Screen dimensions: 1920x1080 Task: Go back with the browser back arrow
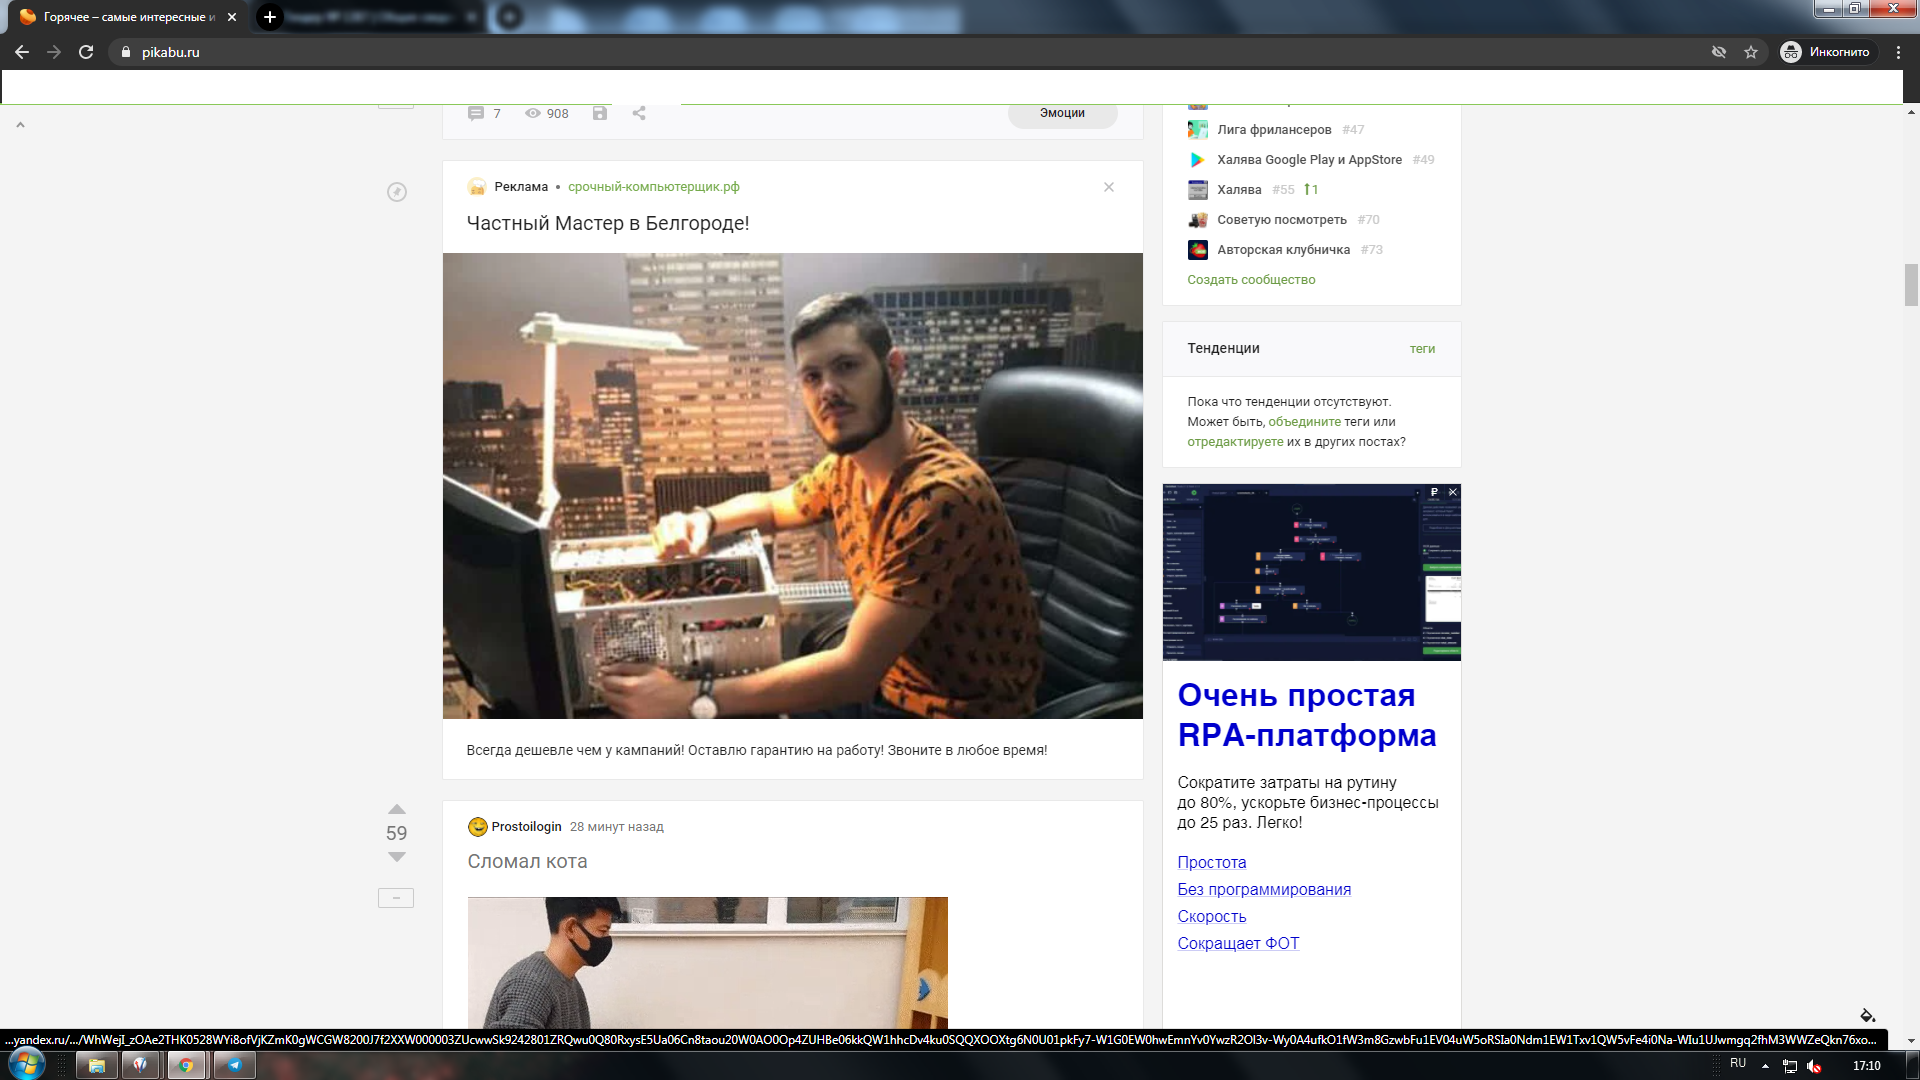[22, 52]
